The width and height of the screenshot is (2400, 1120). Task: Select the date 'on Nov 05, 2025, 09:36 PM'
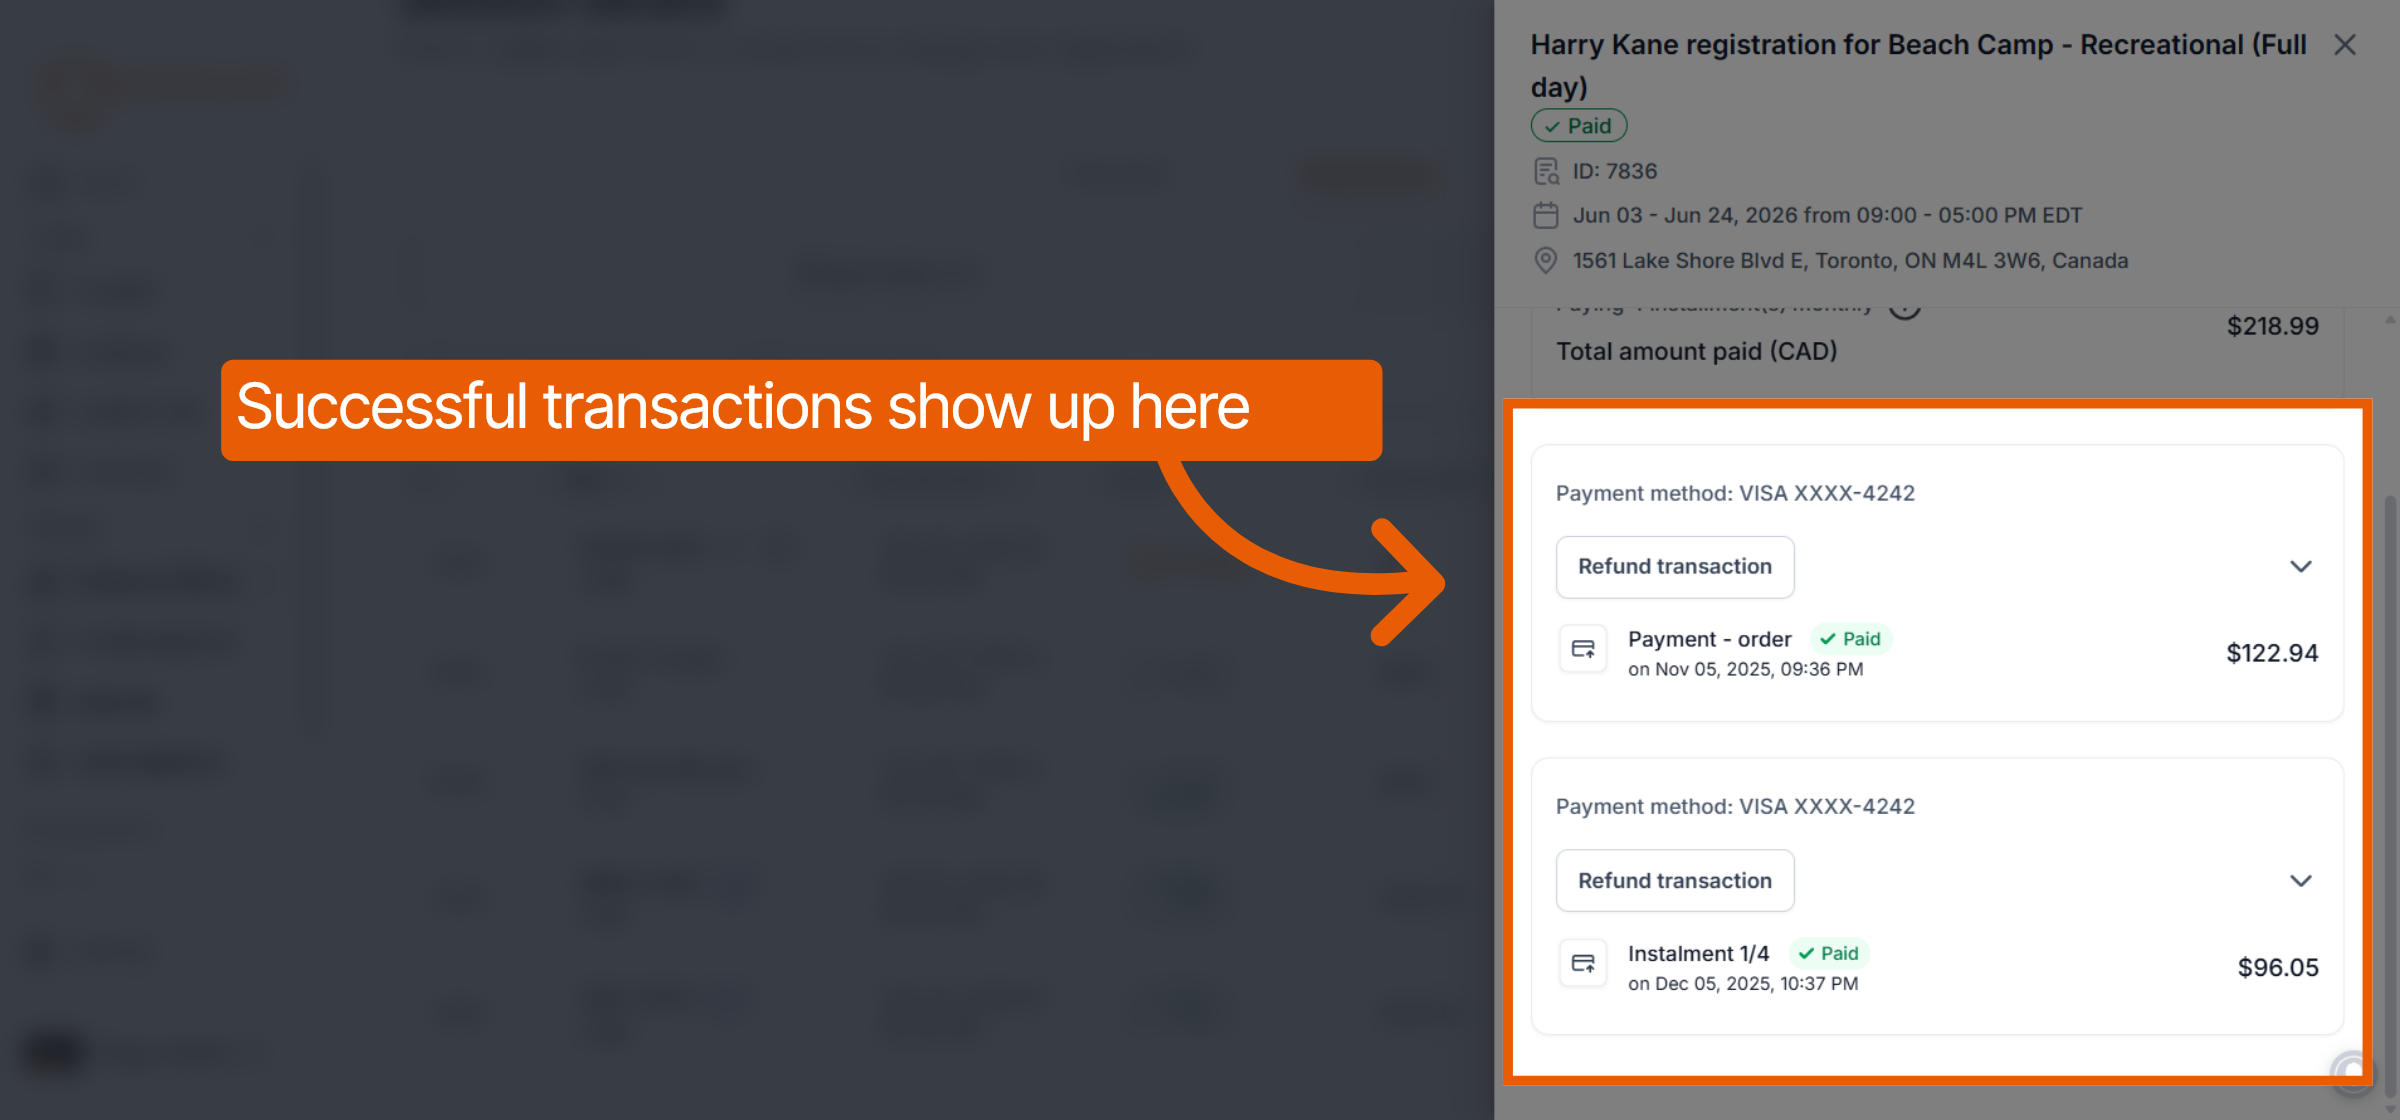(1746, 670)
